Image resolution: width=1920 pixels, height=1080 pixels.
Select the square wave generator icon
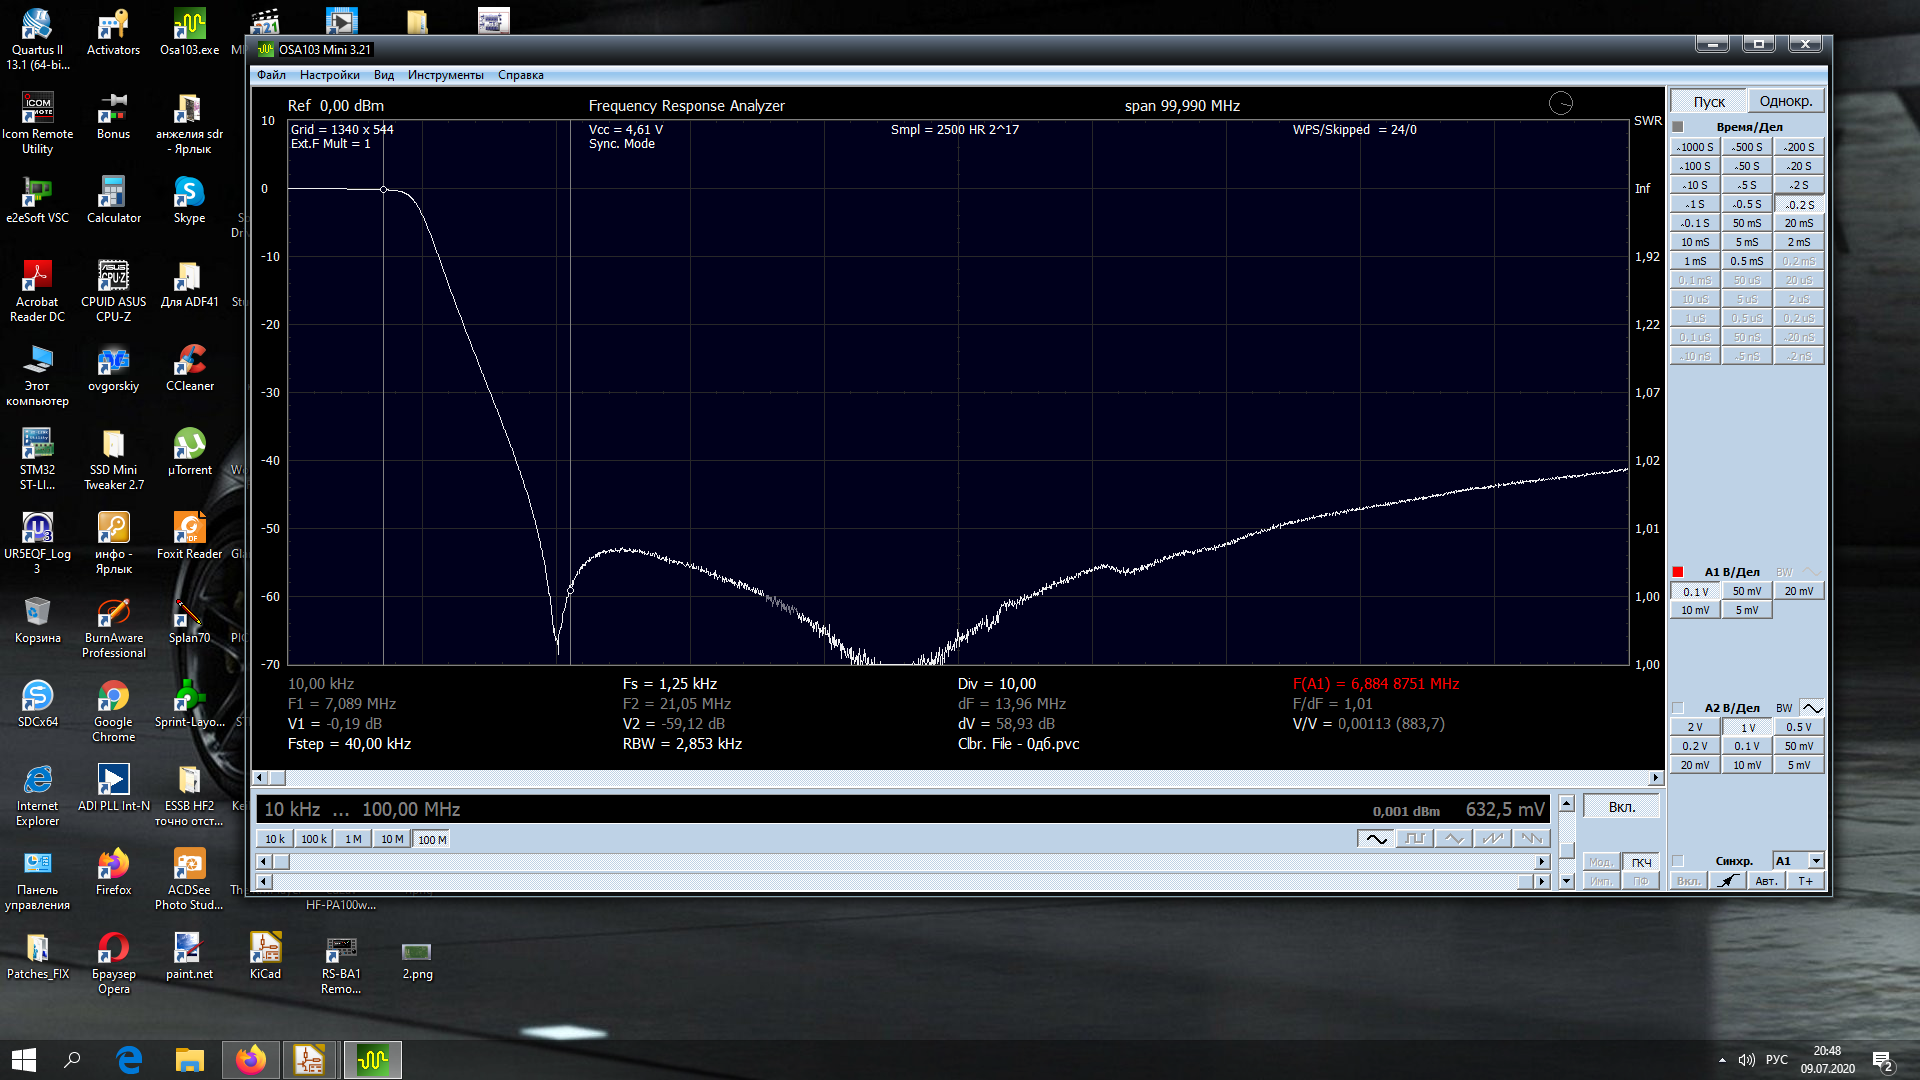pyautogui.click(x=1414, y=839)
